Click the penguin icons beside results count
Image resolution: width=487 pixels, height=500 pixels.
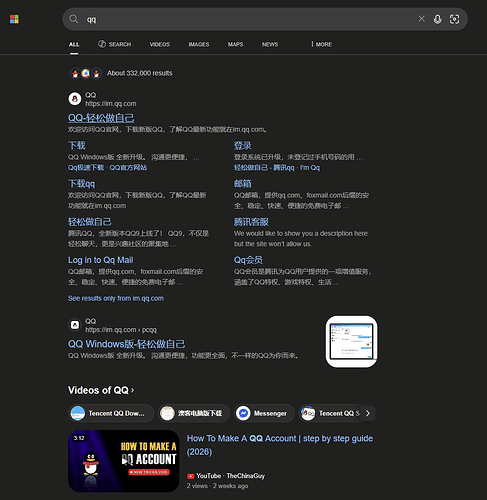86,73
